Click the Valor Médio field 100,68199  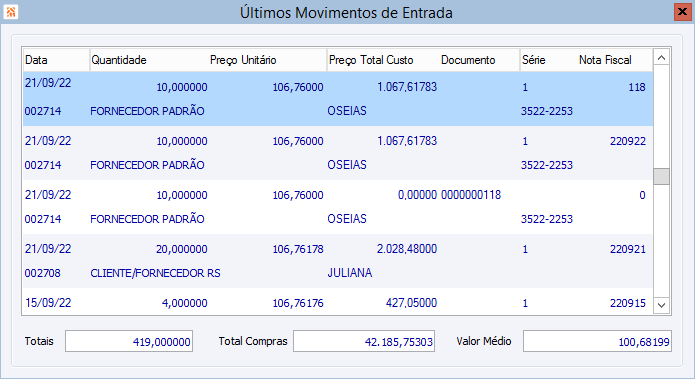597,341
